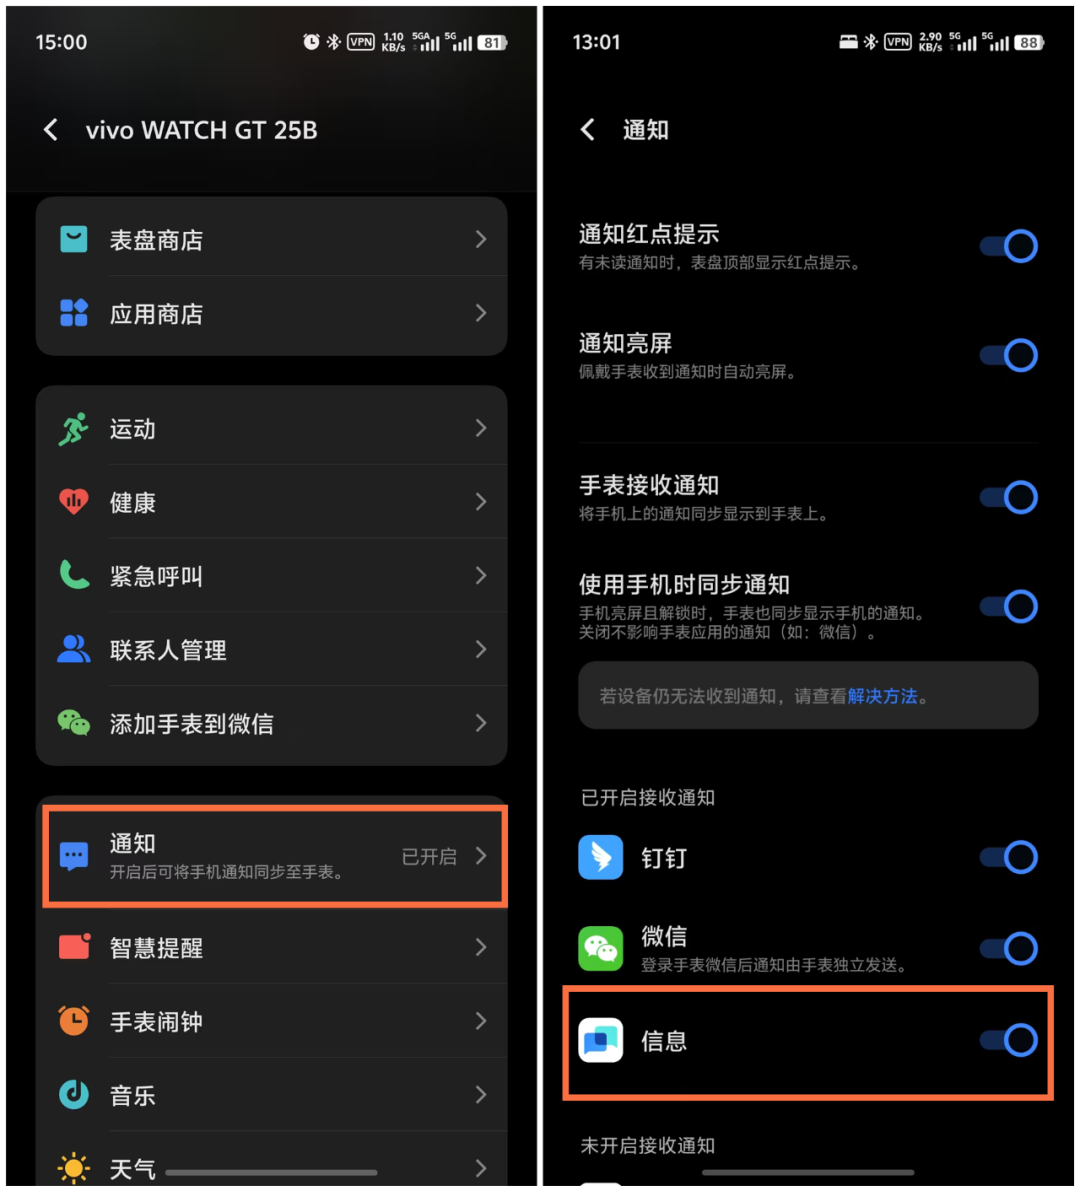Turn off the 信息 notification switch
1080x1191 pixels.
tap(1009, 1040)
